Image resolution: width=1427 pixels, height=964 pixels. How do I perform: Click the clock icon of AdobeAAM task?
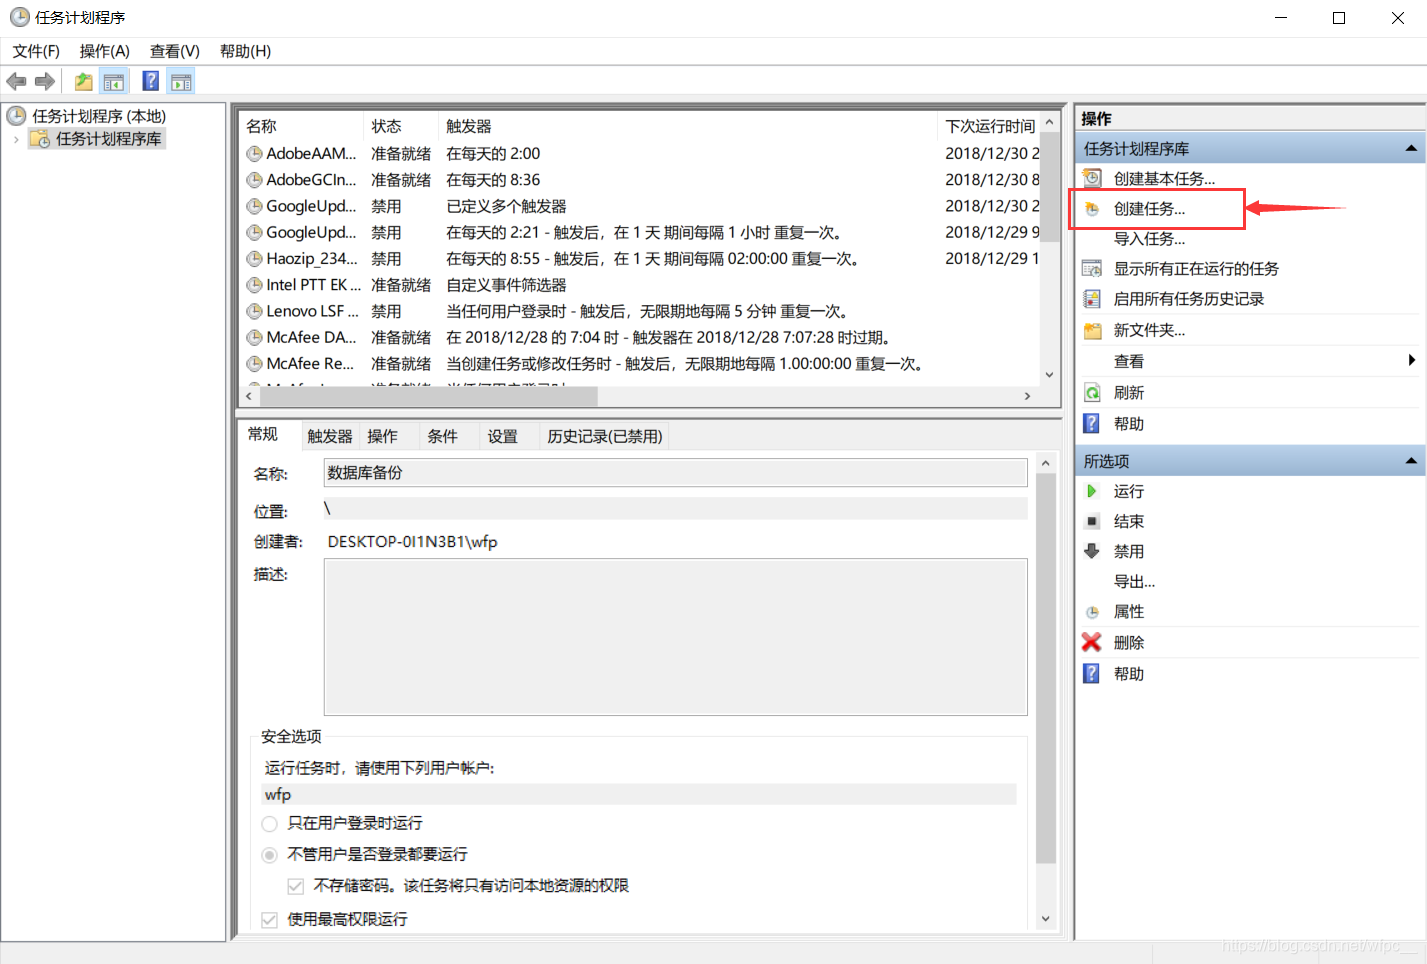(x=255, y=154)
